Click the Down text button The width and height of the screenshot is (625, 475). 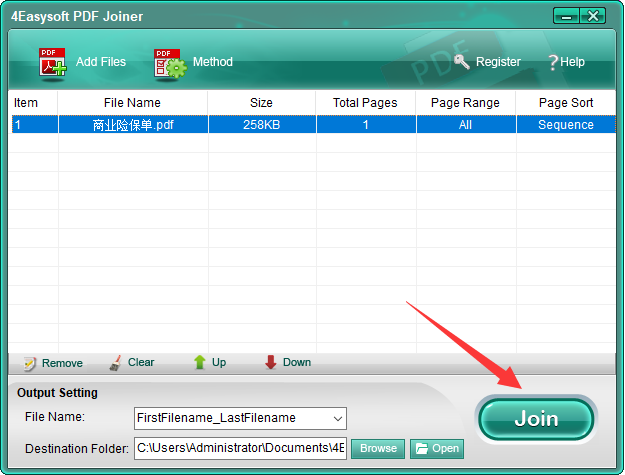[x=297, y=362]
